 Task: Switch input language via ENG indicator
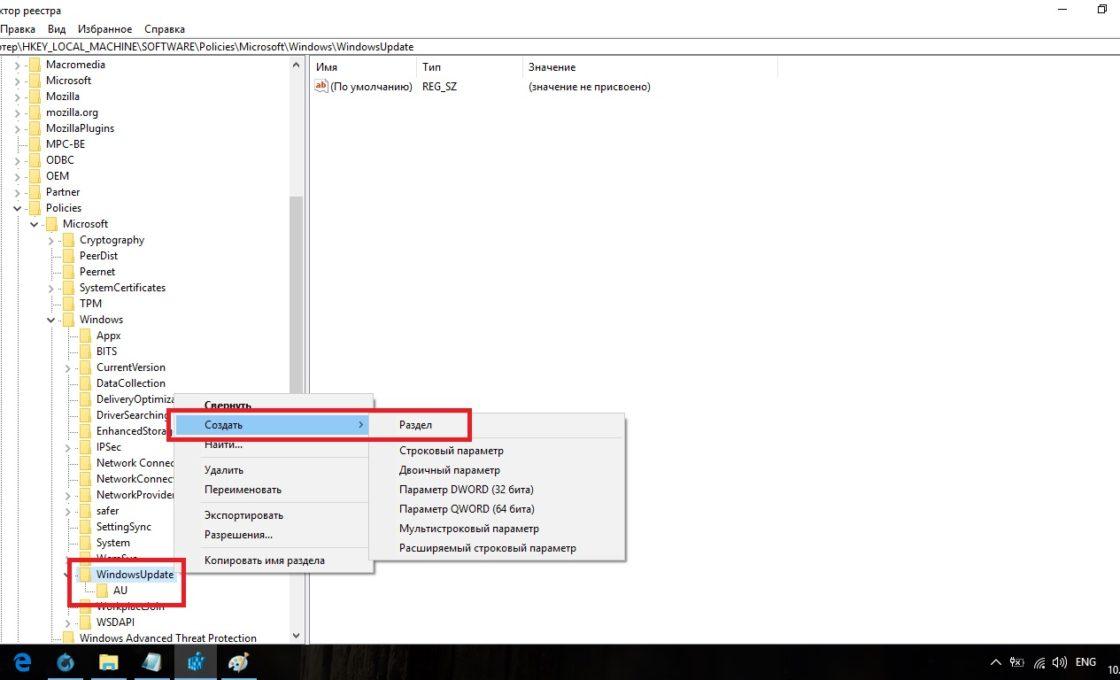(x=1085, y=663)
